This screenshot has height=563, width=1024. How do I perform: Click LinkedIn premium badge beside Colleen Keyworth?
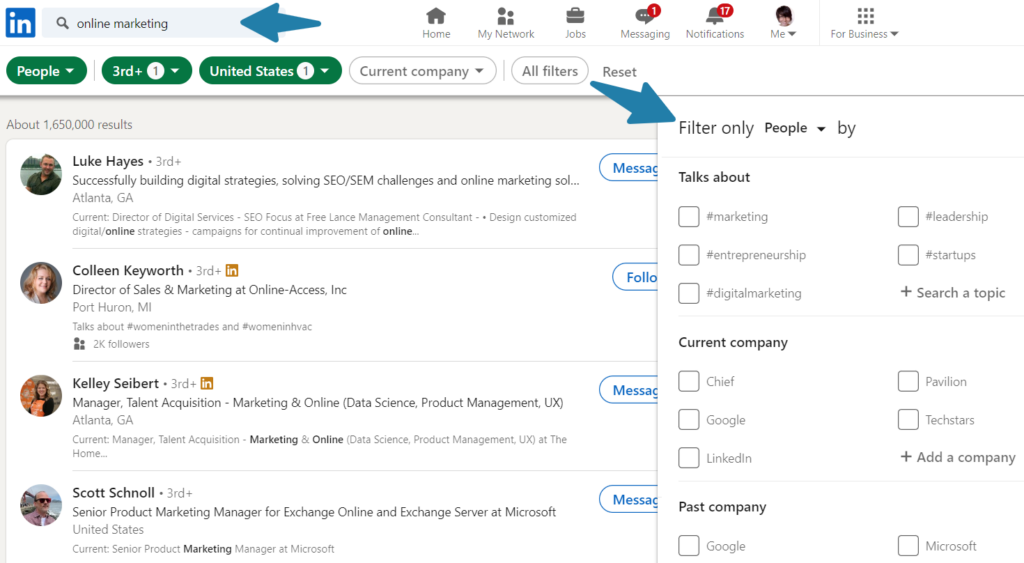(232, 270)
